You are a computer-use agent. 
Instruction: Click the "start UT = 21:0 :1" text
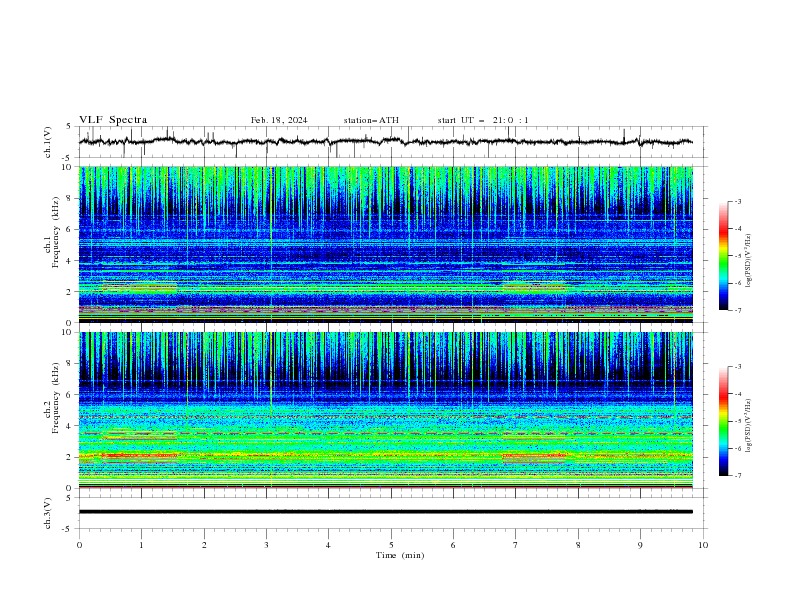coord(483,120)
